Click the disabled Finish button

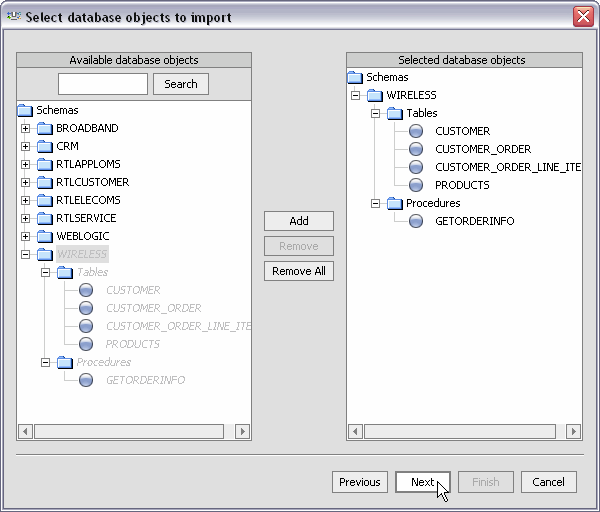[x=486, y=482]
